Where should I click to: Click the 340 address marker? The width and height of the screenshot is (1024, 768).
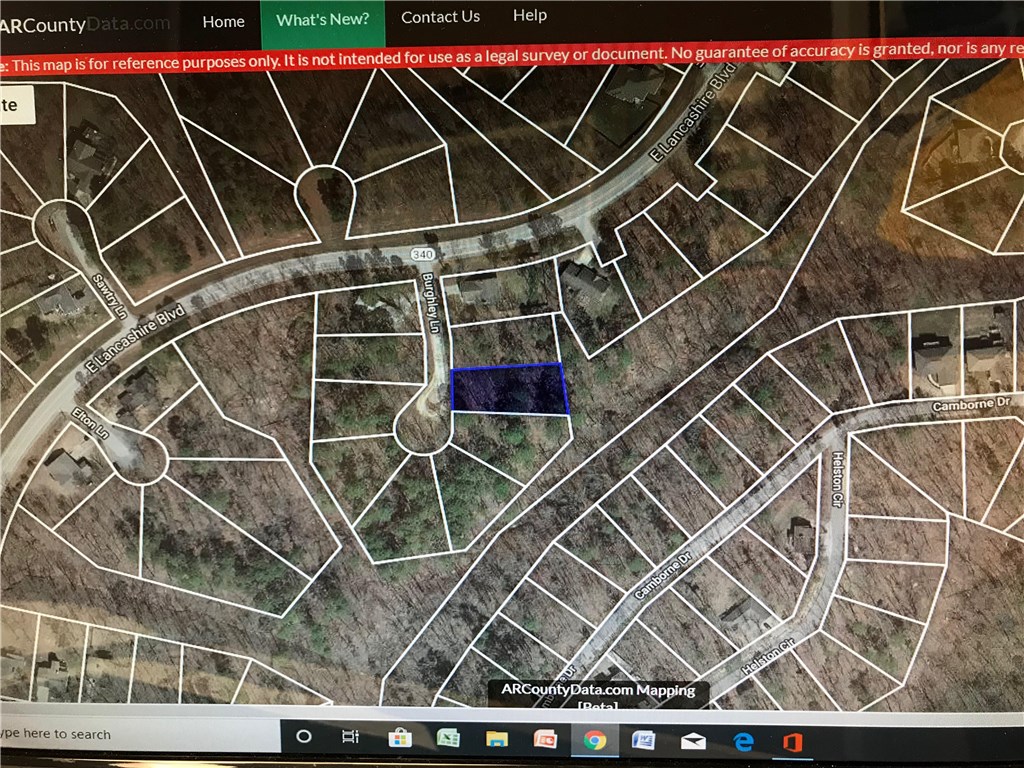point(423,254)
